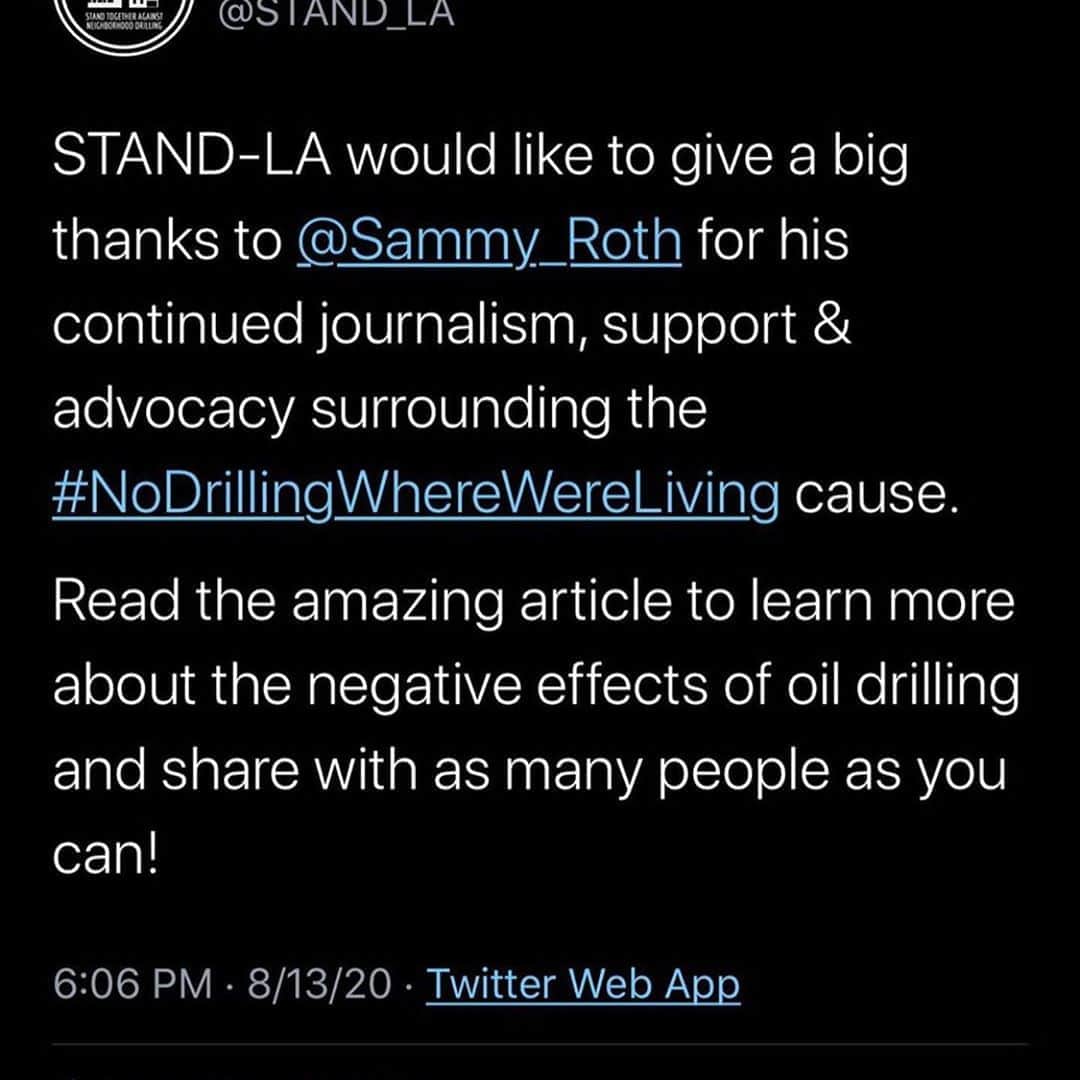Open the #NoDrillingWhereWereLiving hashtag

(x=416, y=495)
